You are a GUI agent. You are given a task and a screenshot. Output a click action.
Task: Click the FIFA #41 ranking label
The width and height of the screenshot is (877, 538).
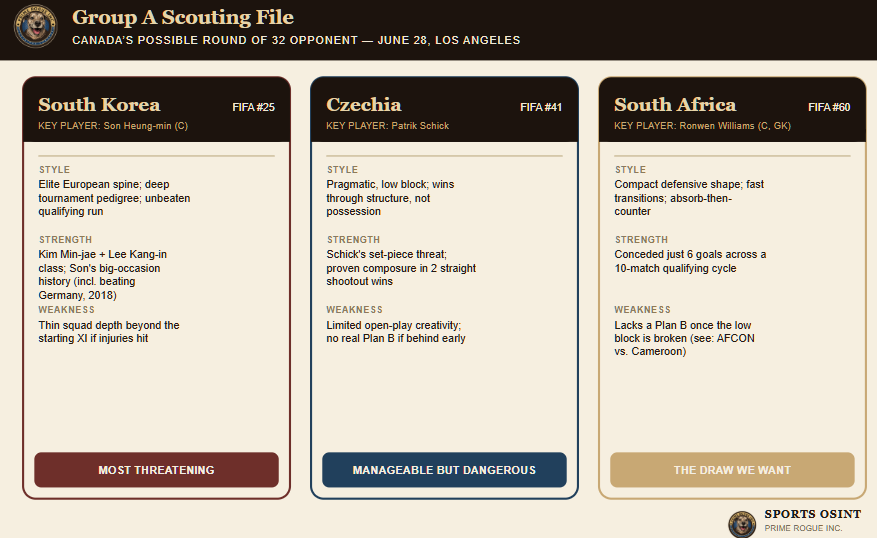[x=541, y=107]
